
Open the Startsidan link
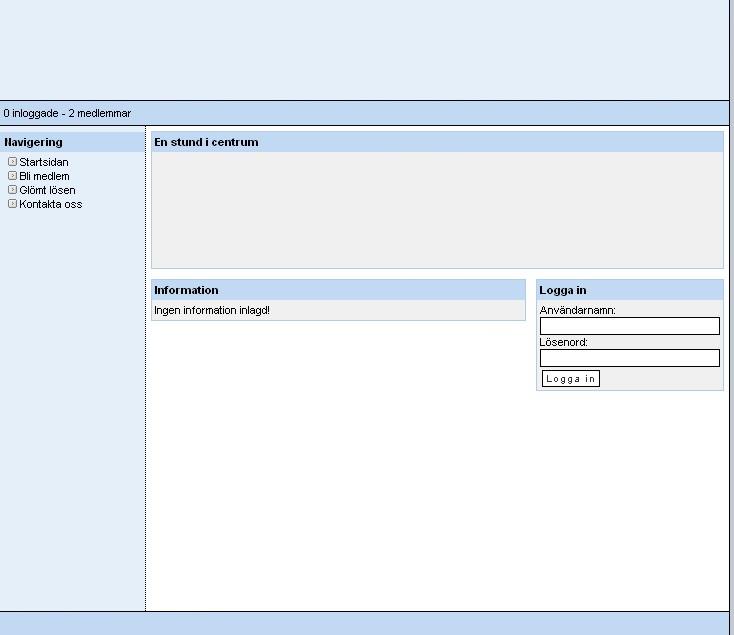click(x=44, y=162)
